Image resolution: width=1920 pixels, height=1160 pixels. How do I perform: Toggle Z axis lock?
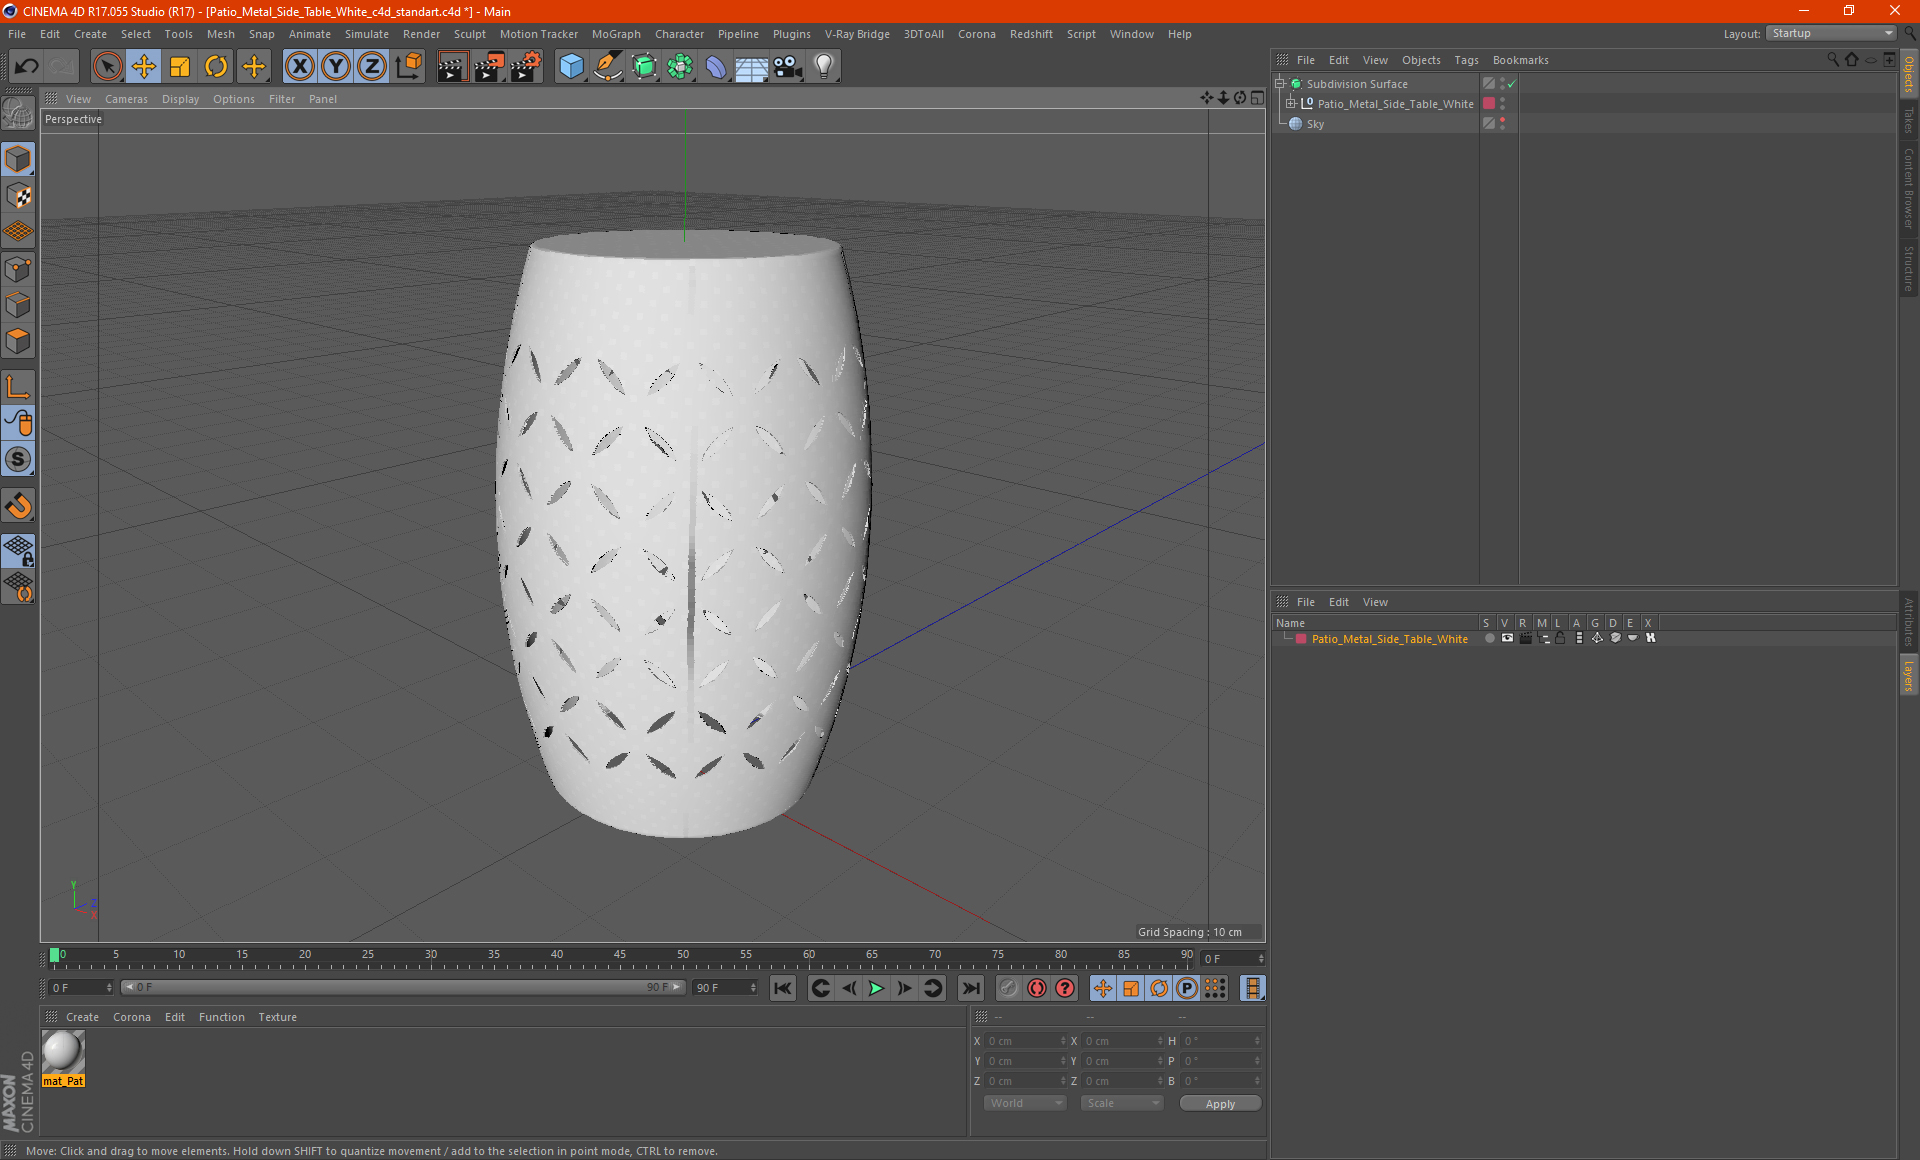click(372, 67)
